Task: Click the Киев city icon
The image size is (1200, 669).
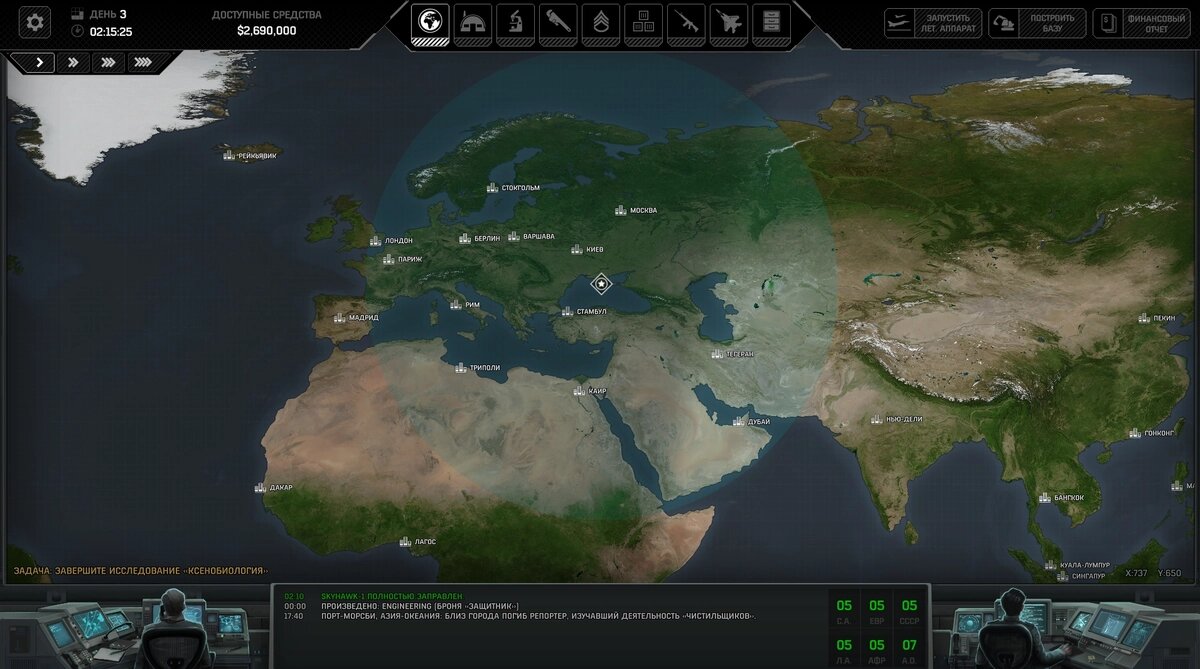Action: click(x=577, y=249)
